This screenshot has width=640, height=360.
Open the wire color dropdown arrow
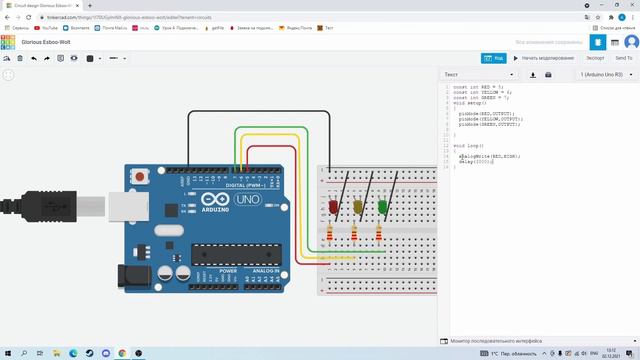(100, 58)
